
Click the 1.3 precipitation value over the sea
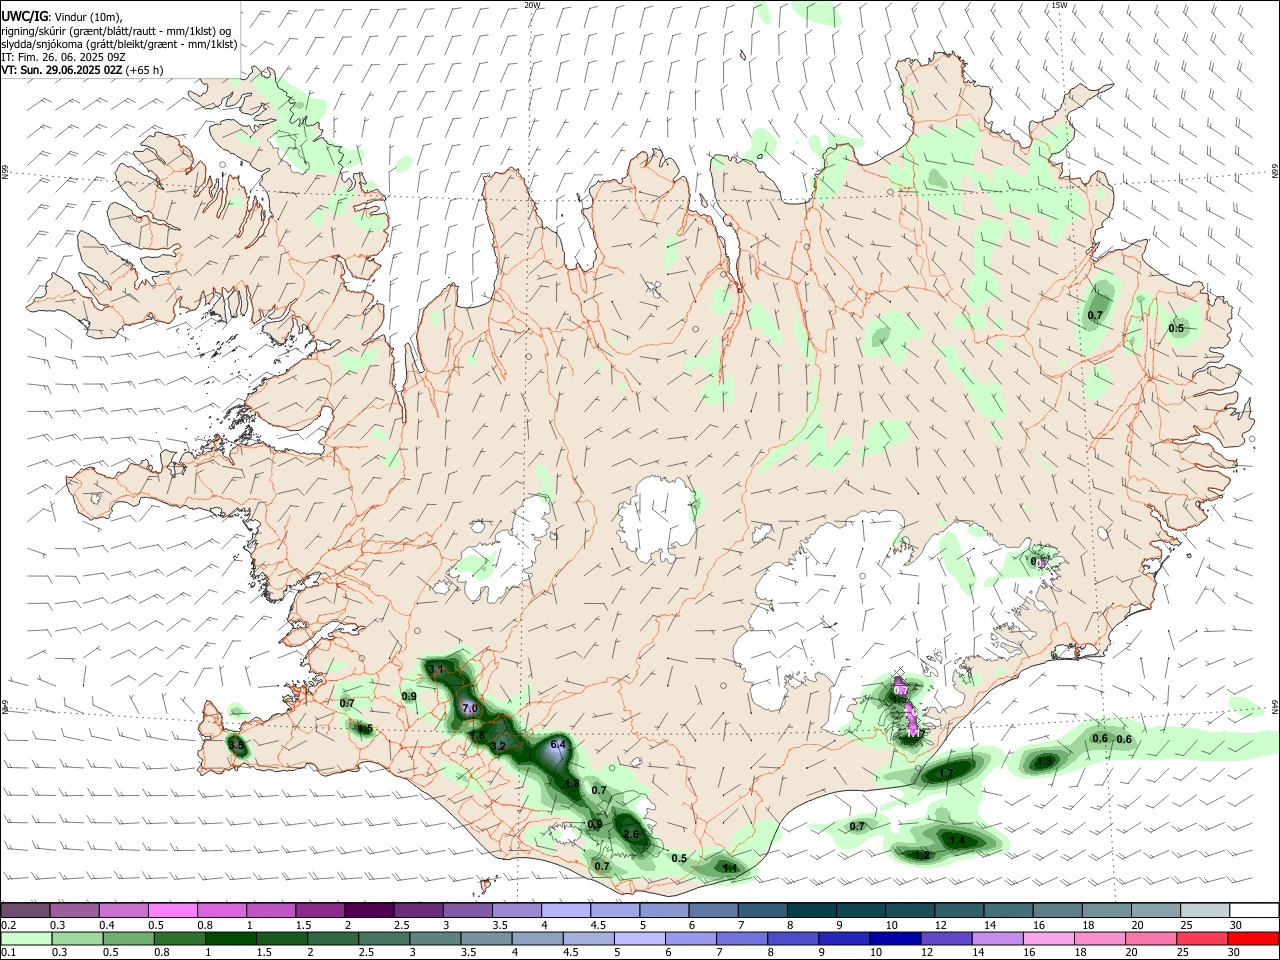[1044, 761]
